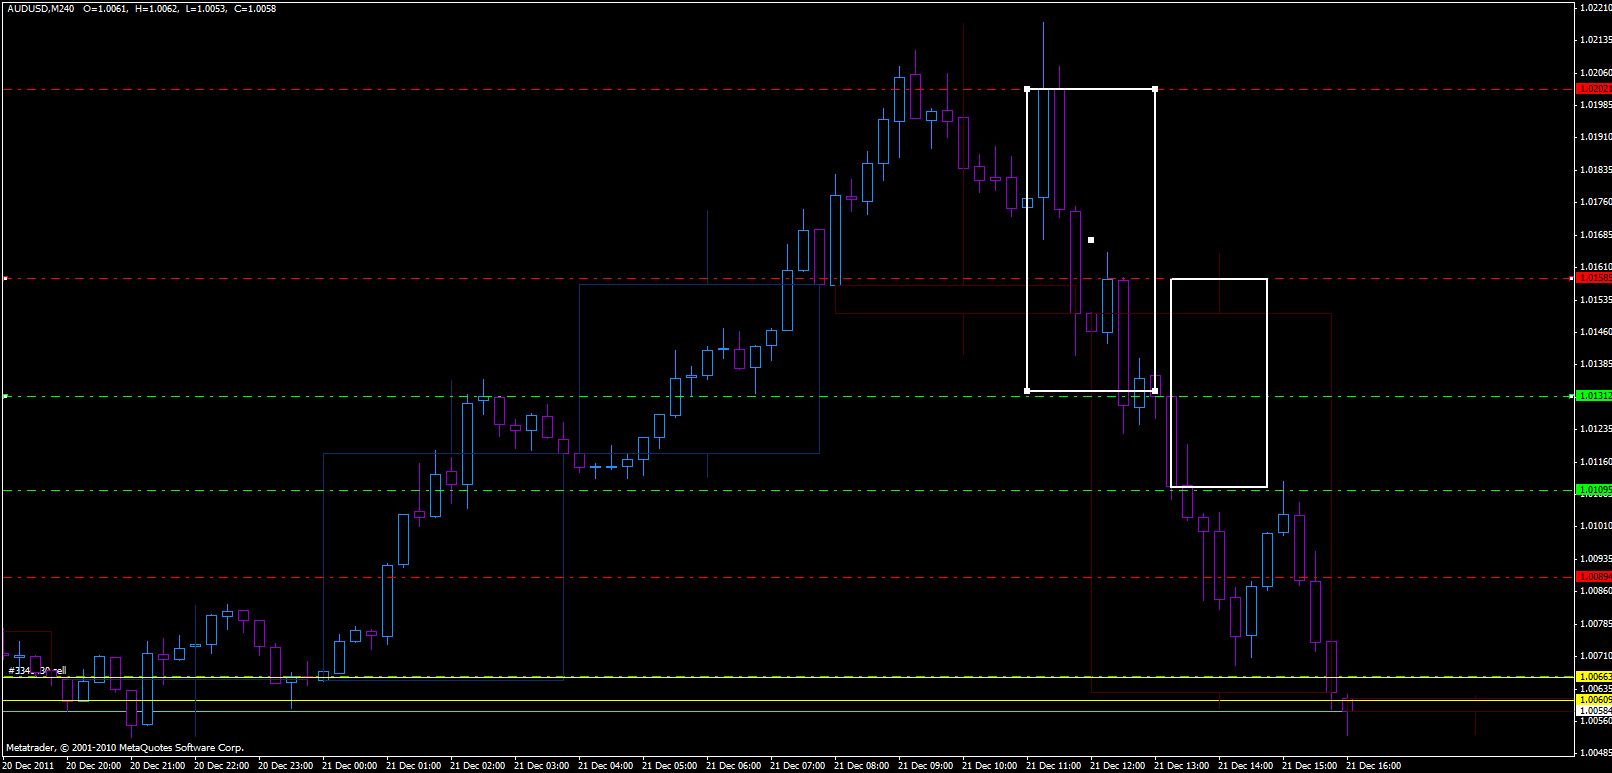Click the 1.00785 price scale value
This screenshot has width=1612, height=773.
click(1595, 624)
